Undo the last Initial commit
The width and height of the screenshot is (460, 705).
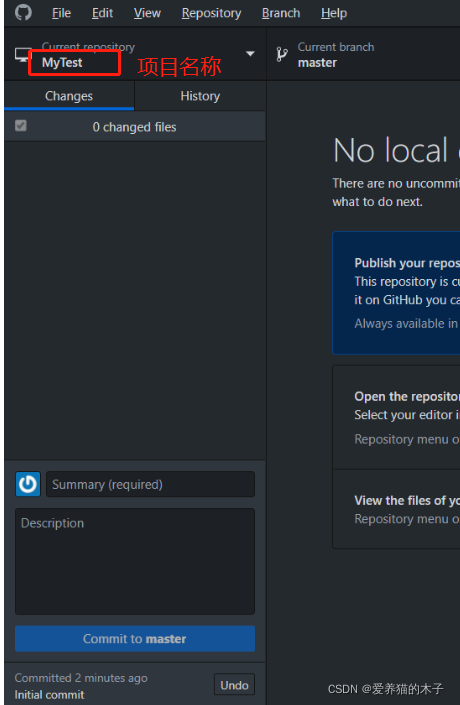tap(234, 685)
